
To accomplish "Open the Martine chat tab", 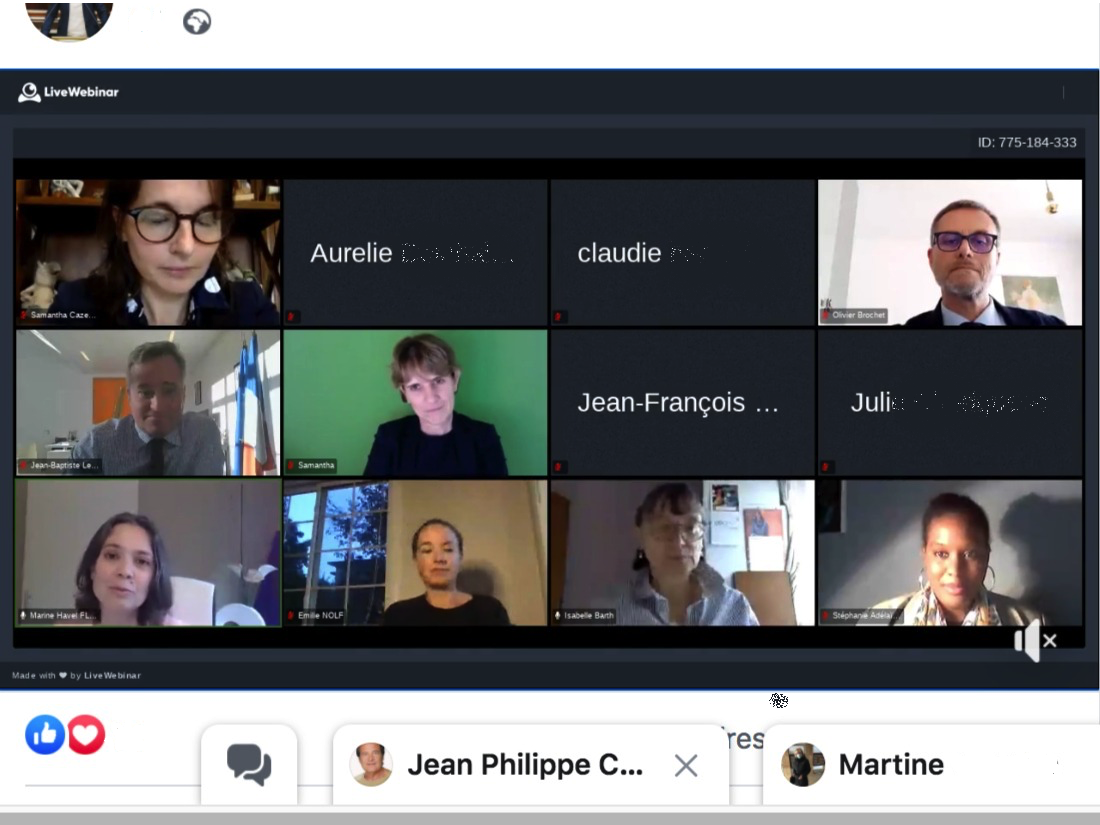I will tap(931, 765).
